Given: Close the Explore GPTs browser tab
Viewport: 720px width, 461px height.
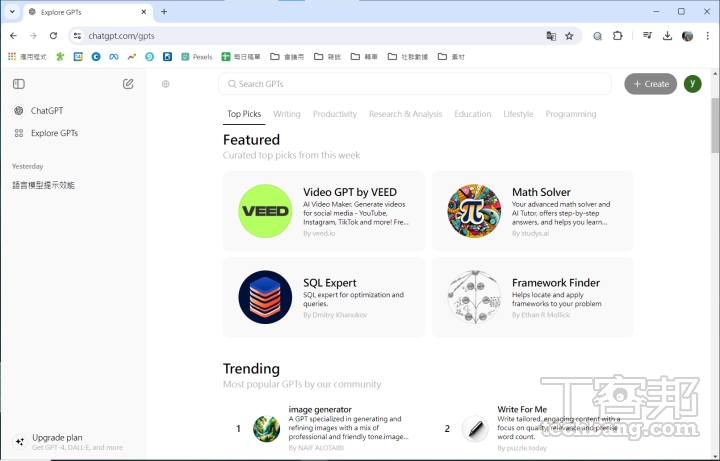Looking at the screenshot, I should click(x=144, y=12).
